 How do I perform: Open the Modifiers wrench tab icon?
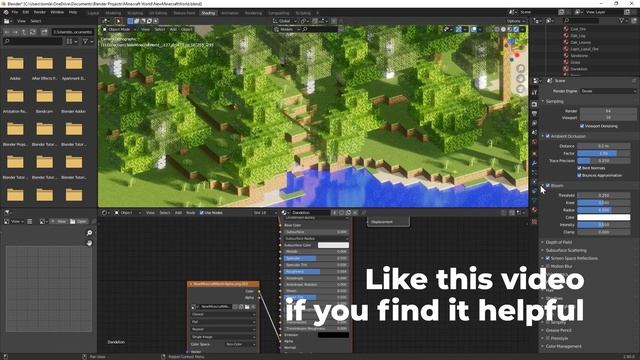coord(534,163)
